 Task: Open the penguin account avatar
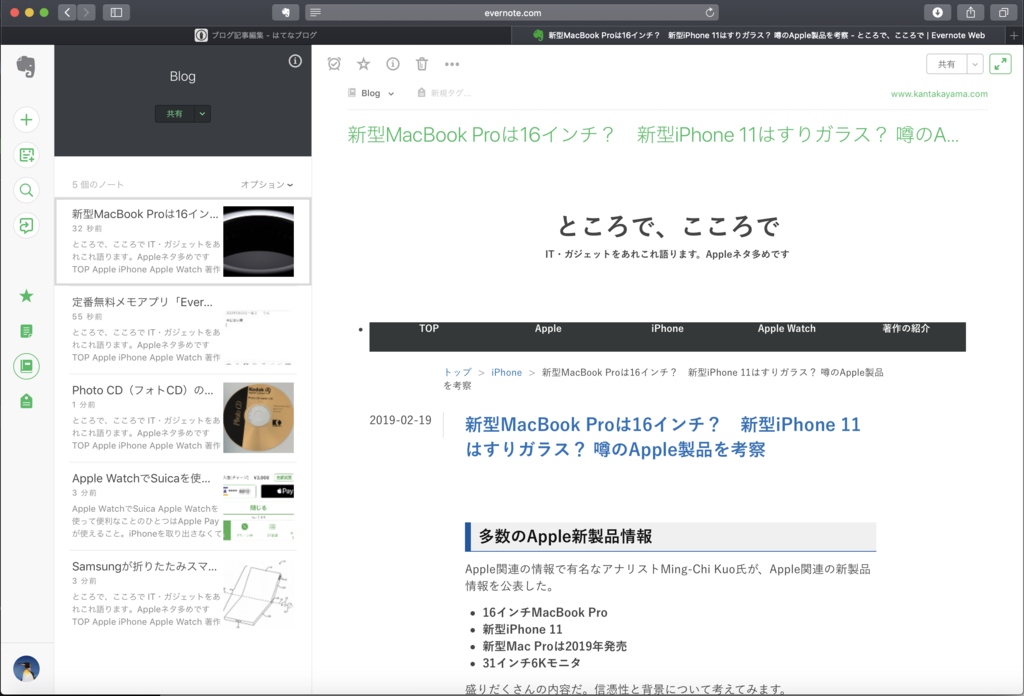click(26, 669)
